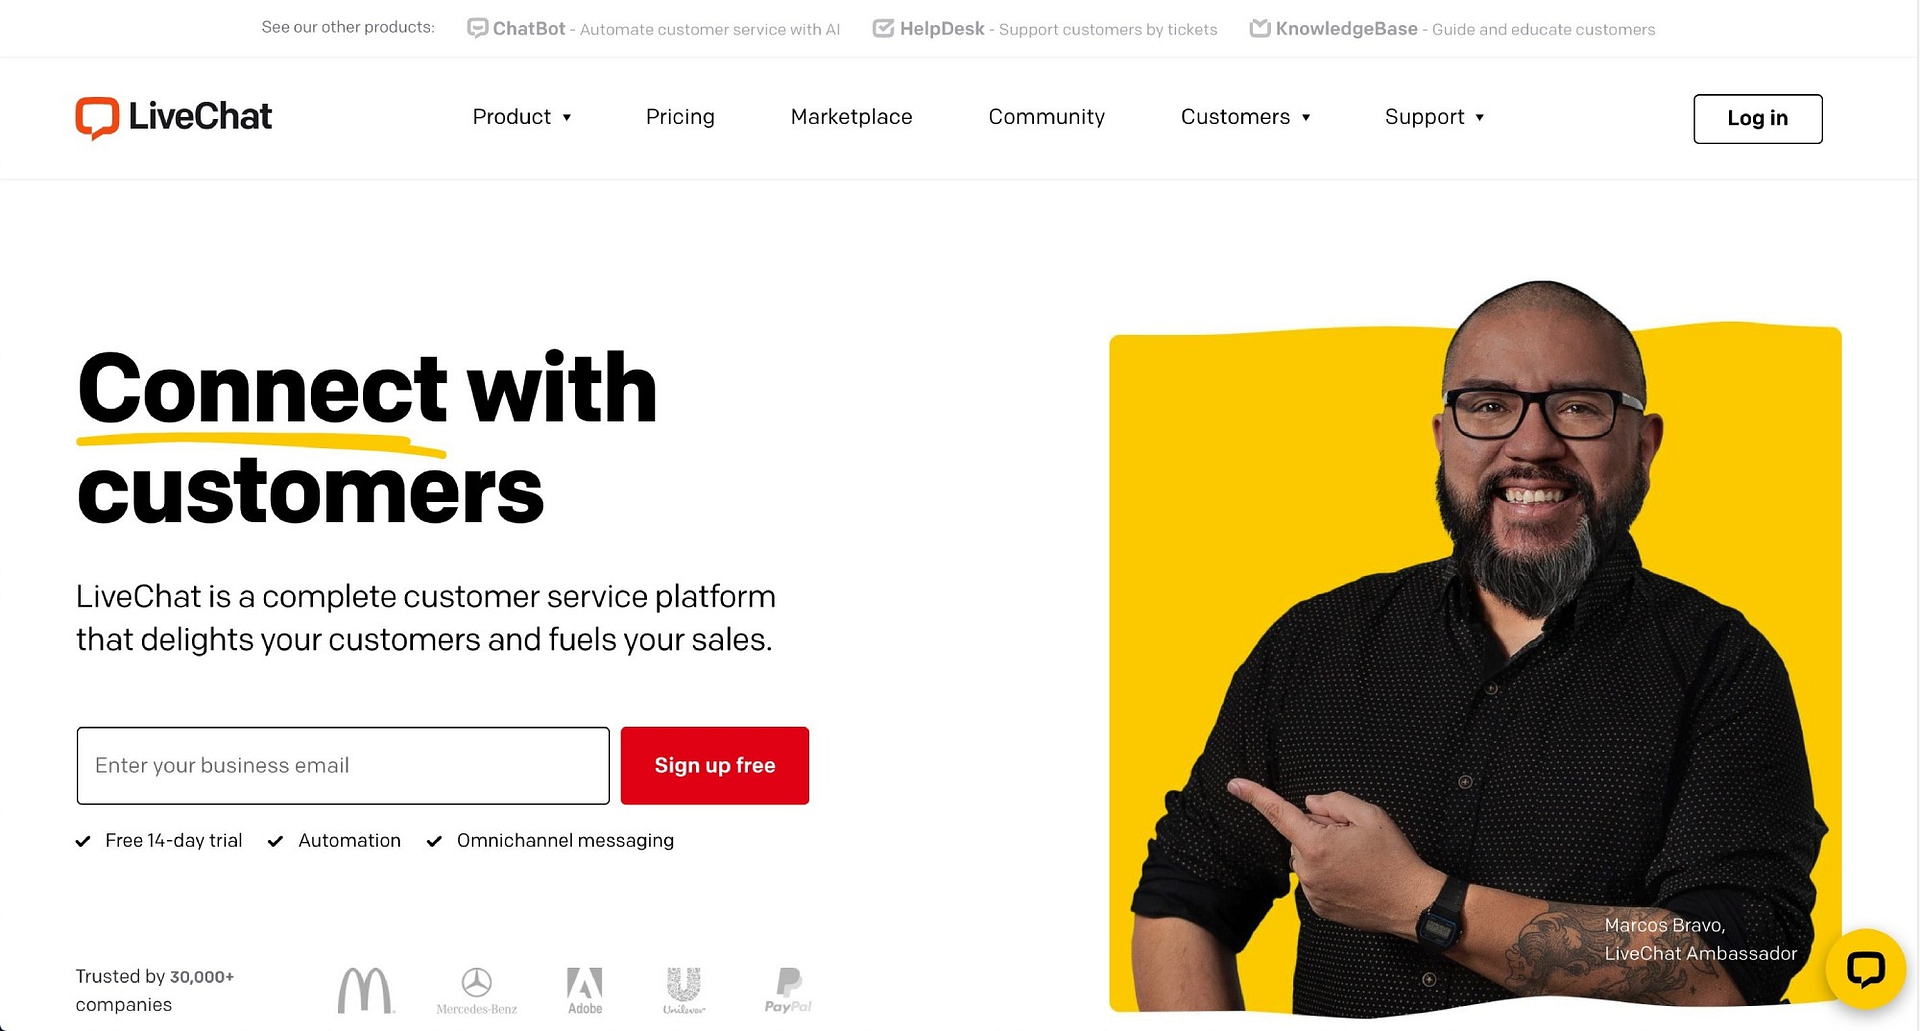This screenshot has height=1031, width=1920.
Task: Click the Sign up free button
Action: [x=714, y=765]
